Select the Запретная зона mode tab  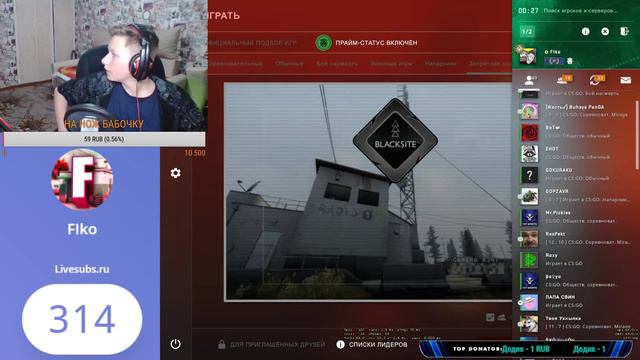click(490, 64)
